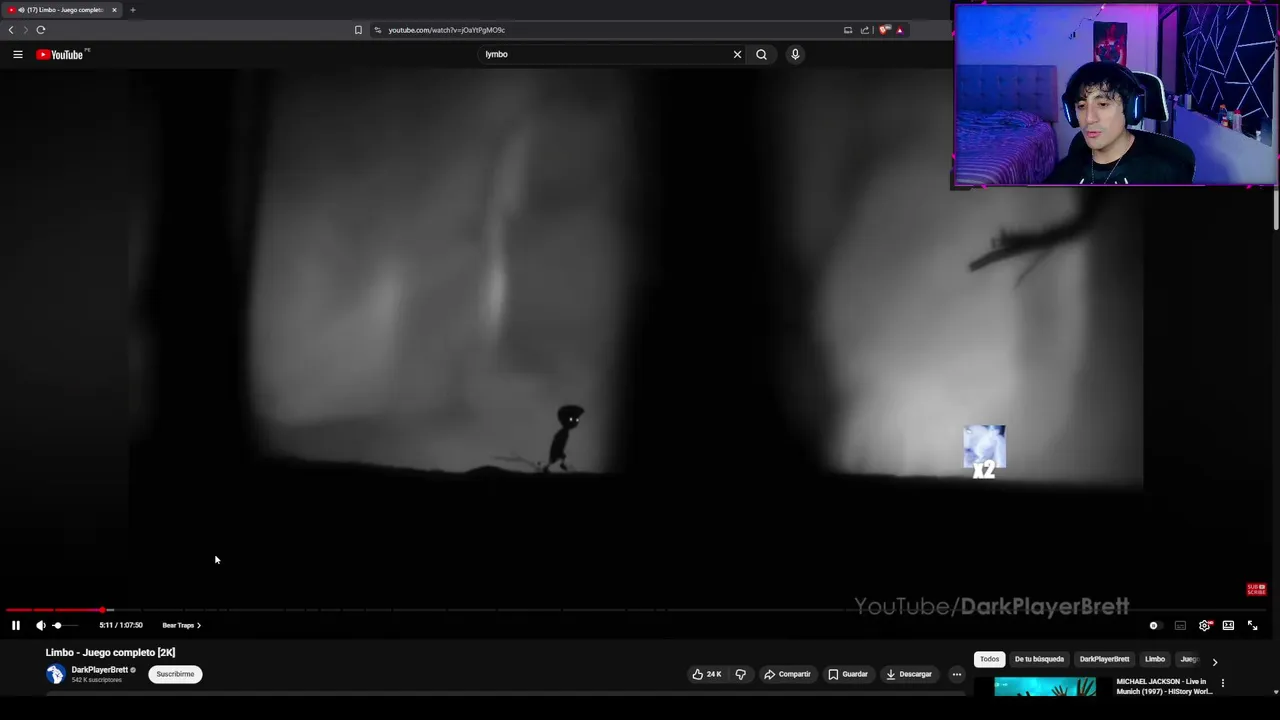Image resolution: width=1280 pixels, height=720 pixels.
Task: Open a new browser tab with plus
Action: coord(132,10)
